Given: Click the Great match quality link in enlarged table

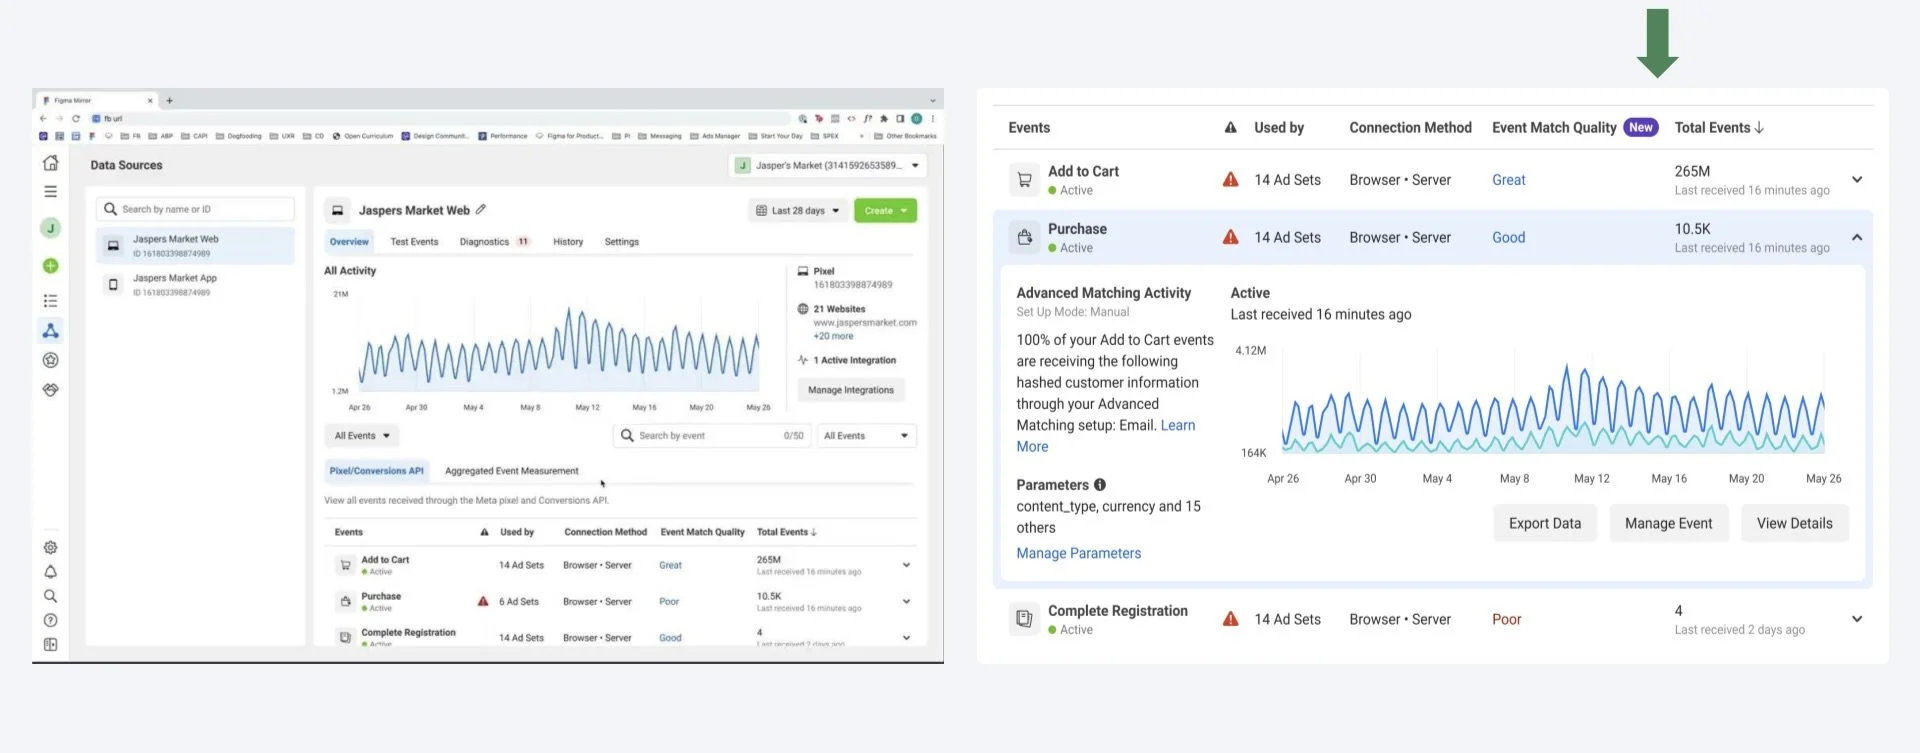Looking at the screenshot, I should (x=1509, y=180).
